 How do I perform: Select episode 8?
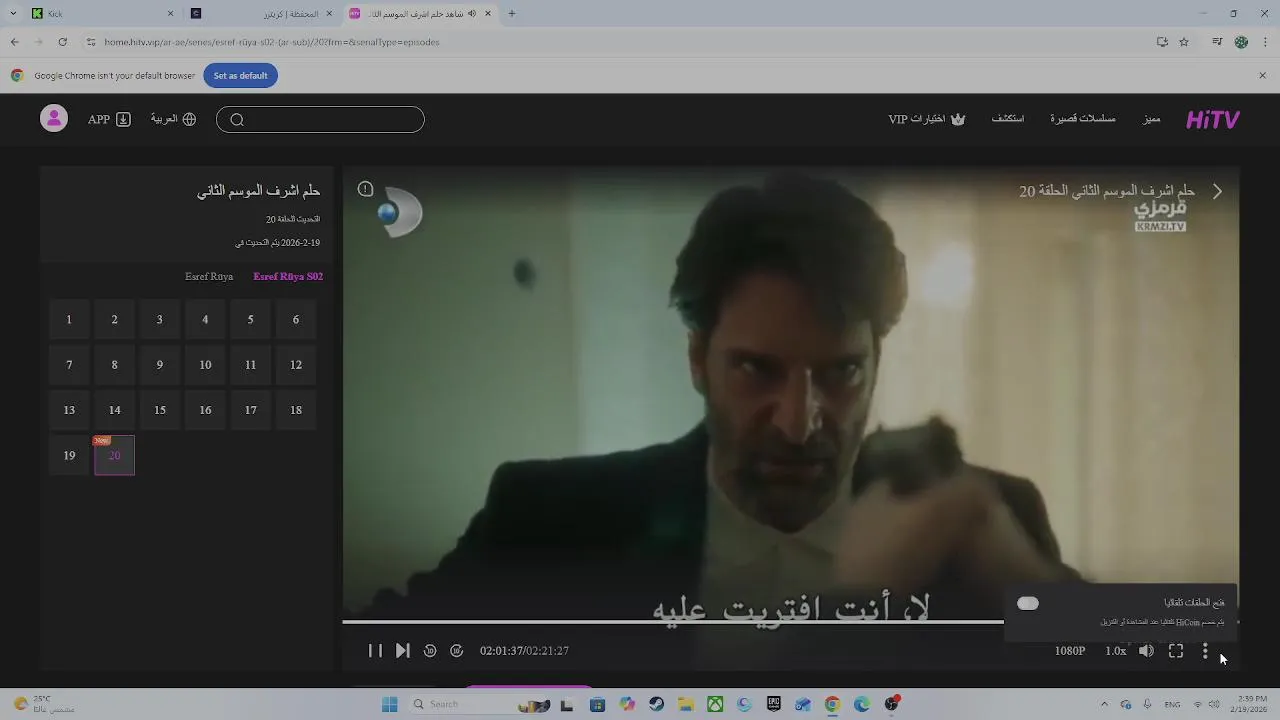(114, 365)
